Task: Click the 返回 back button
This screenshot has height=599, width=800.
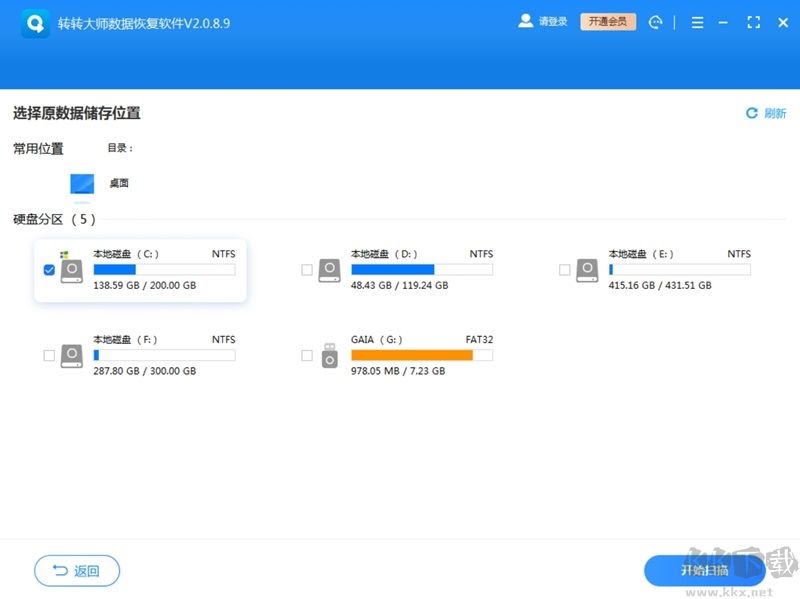Action: 76,569
